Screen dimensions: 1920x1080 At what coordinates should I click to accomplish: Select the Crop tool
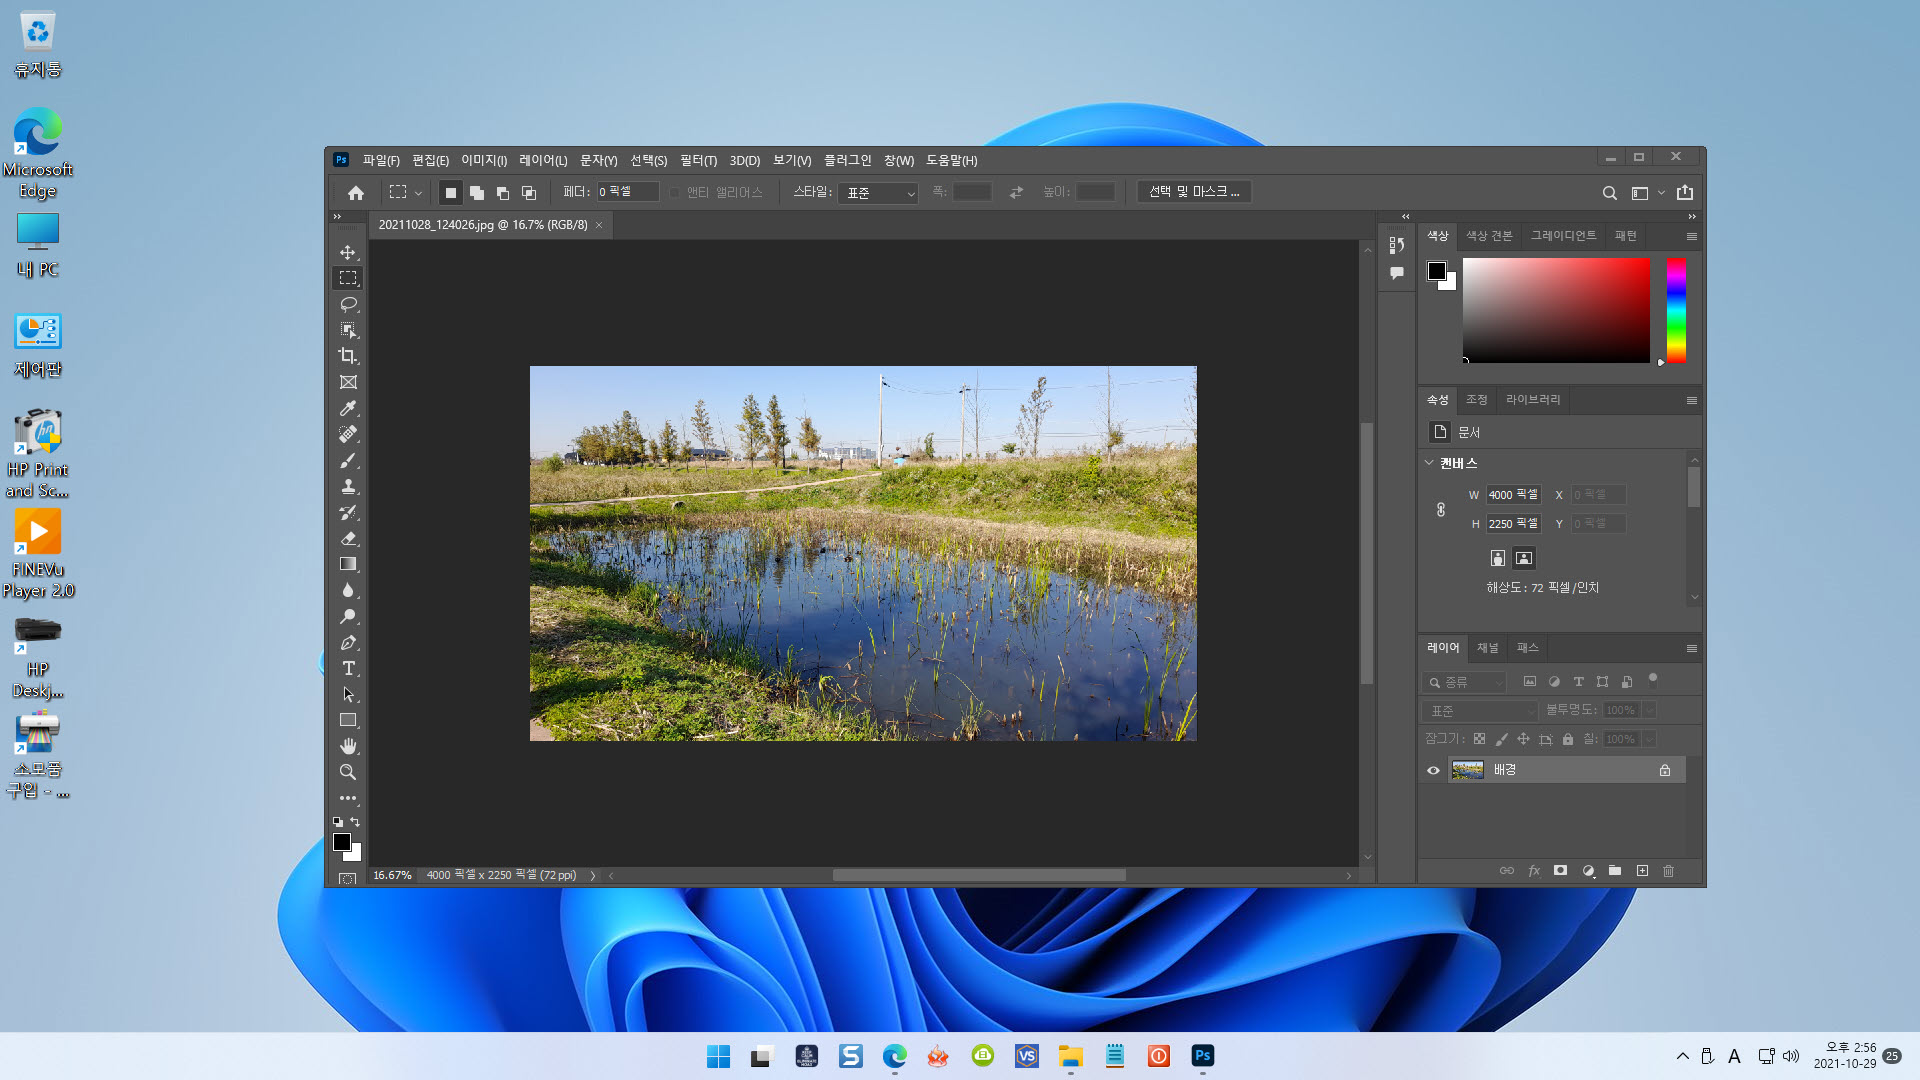tap(348, 356)
